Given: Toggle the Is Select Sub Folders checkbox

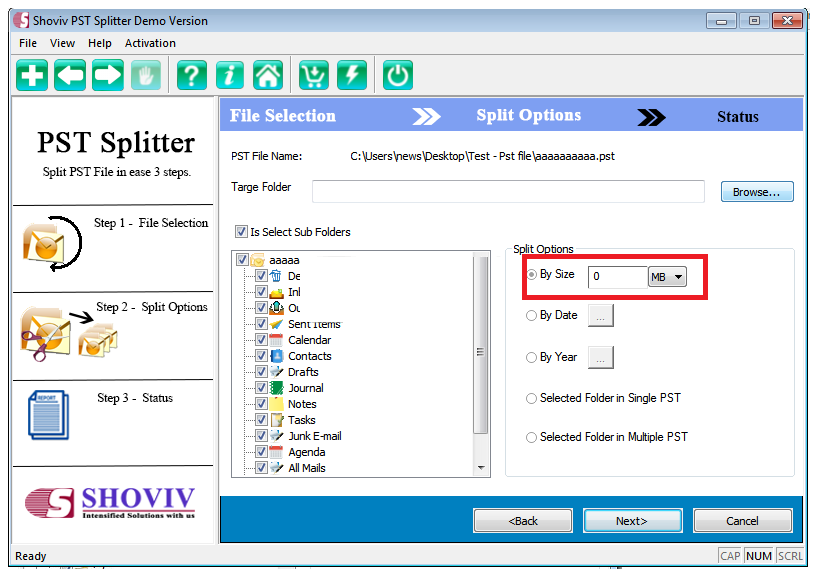Looking at the screenshot, I should click(x=241, y=231).
